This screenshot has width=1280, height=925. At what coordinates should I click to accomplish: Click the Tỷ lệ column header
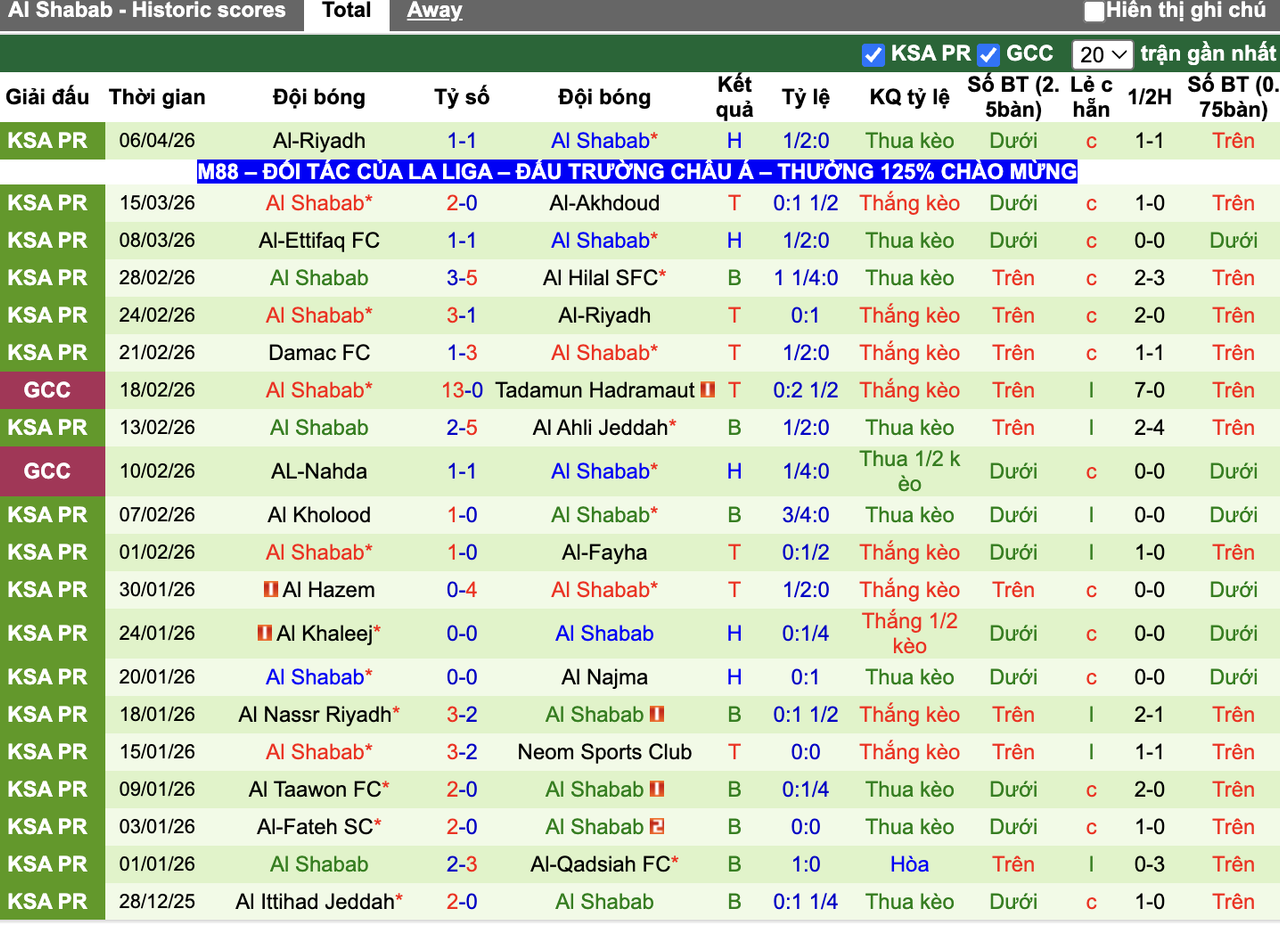[806, 97]
